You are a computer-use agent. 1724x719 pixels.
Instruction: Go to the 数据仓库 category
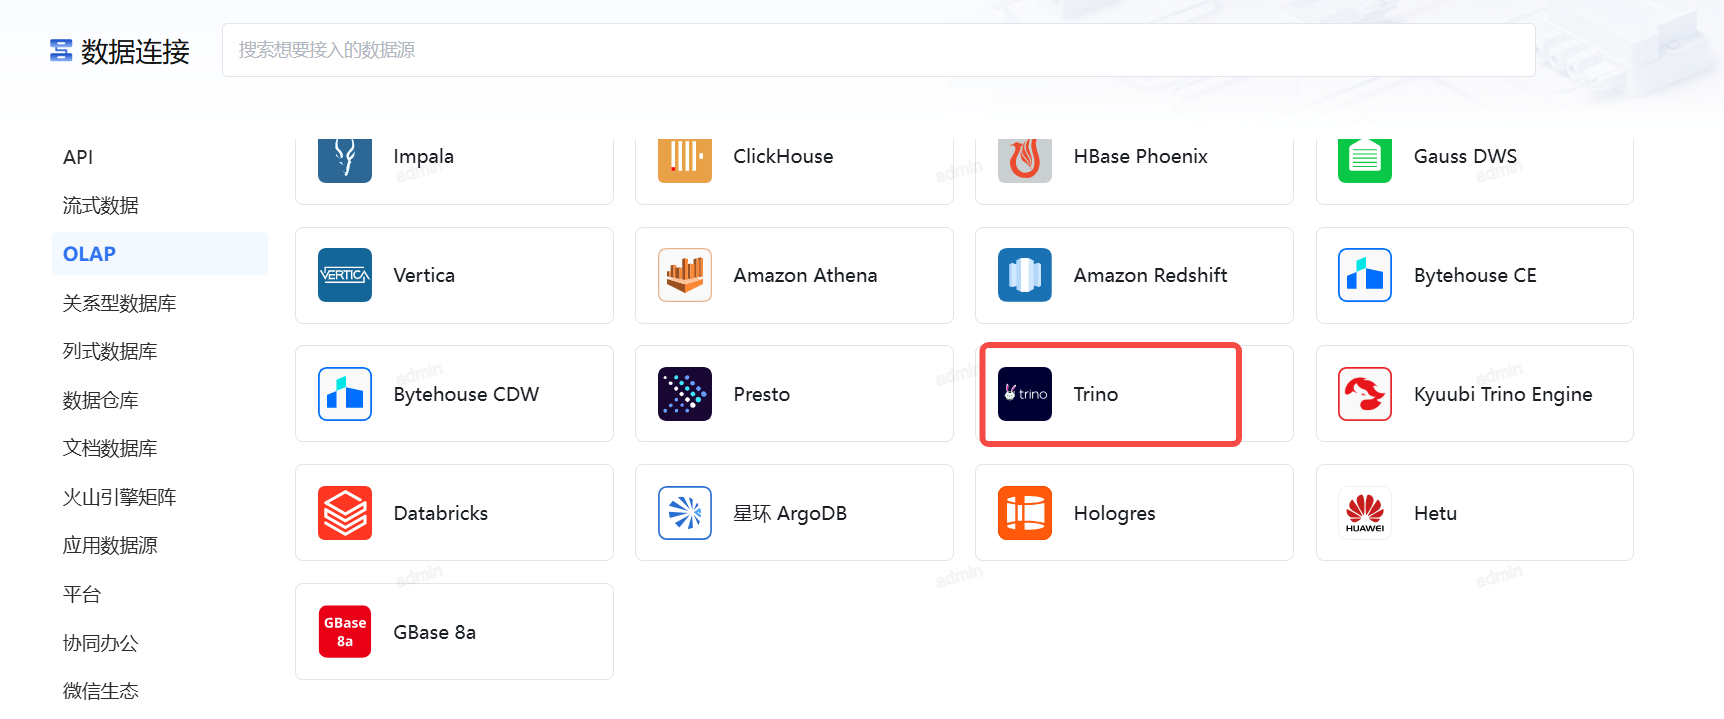click(x=100, y=400)
